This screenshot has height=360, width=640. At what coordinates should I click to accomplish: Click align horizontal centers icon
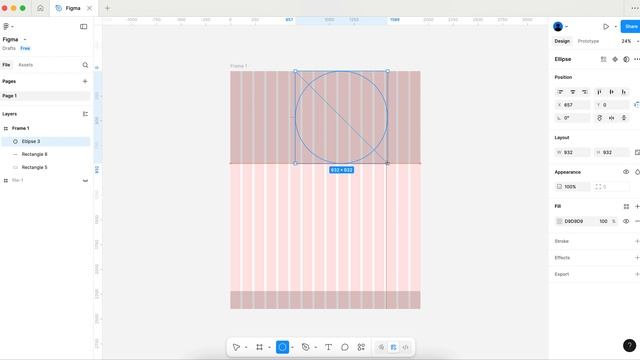click(573, 92)
